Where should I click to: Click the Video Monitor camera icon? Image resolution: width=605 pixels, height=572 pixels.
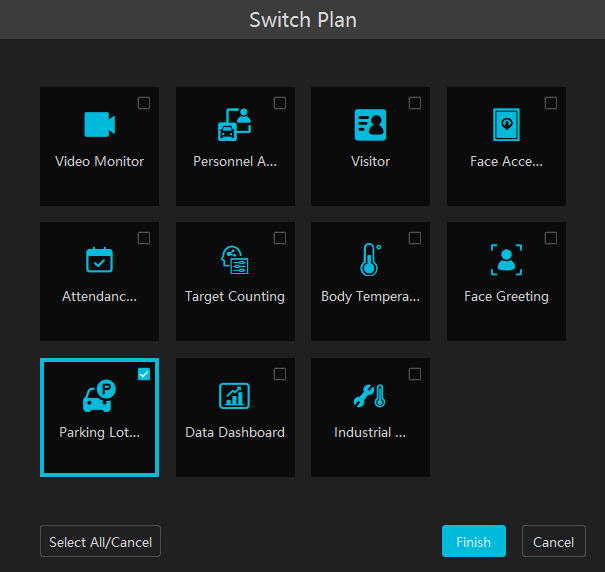(x=99, y=124)
